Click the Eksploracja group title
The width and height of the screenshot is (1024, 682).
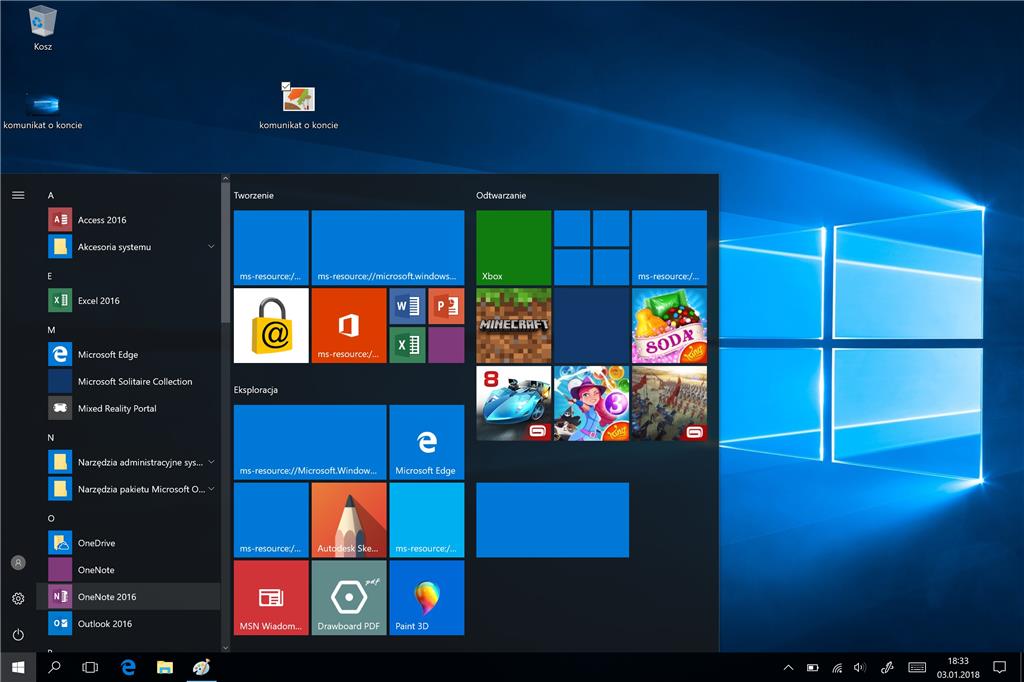click(255, 389)
